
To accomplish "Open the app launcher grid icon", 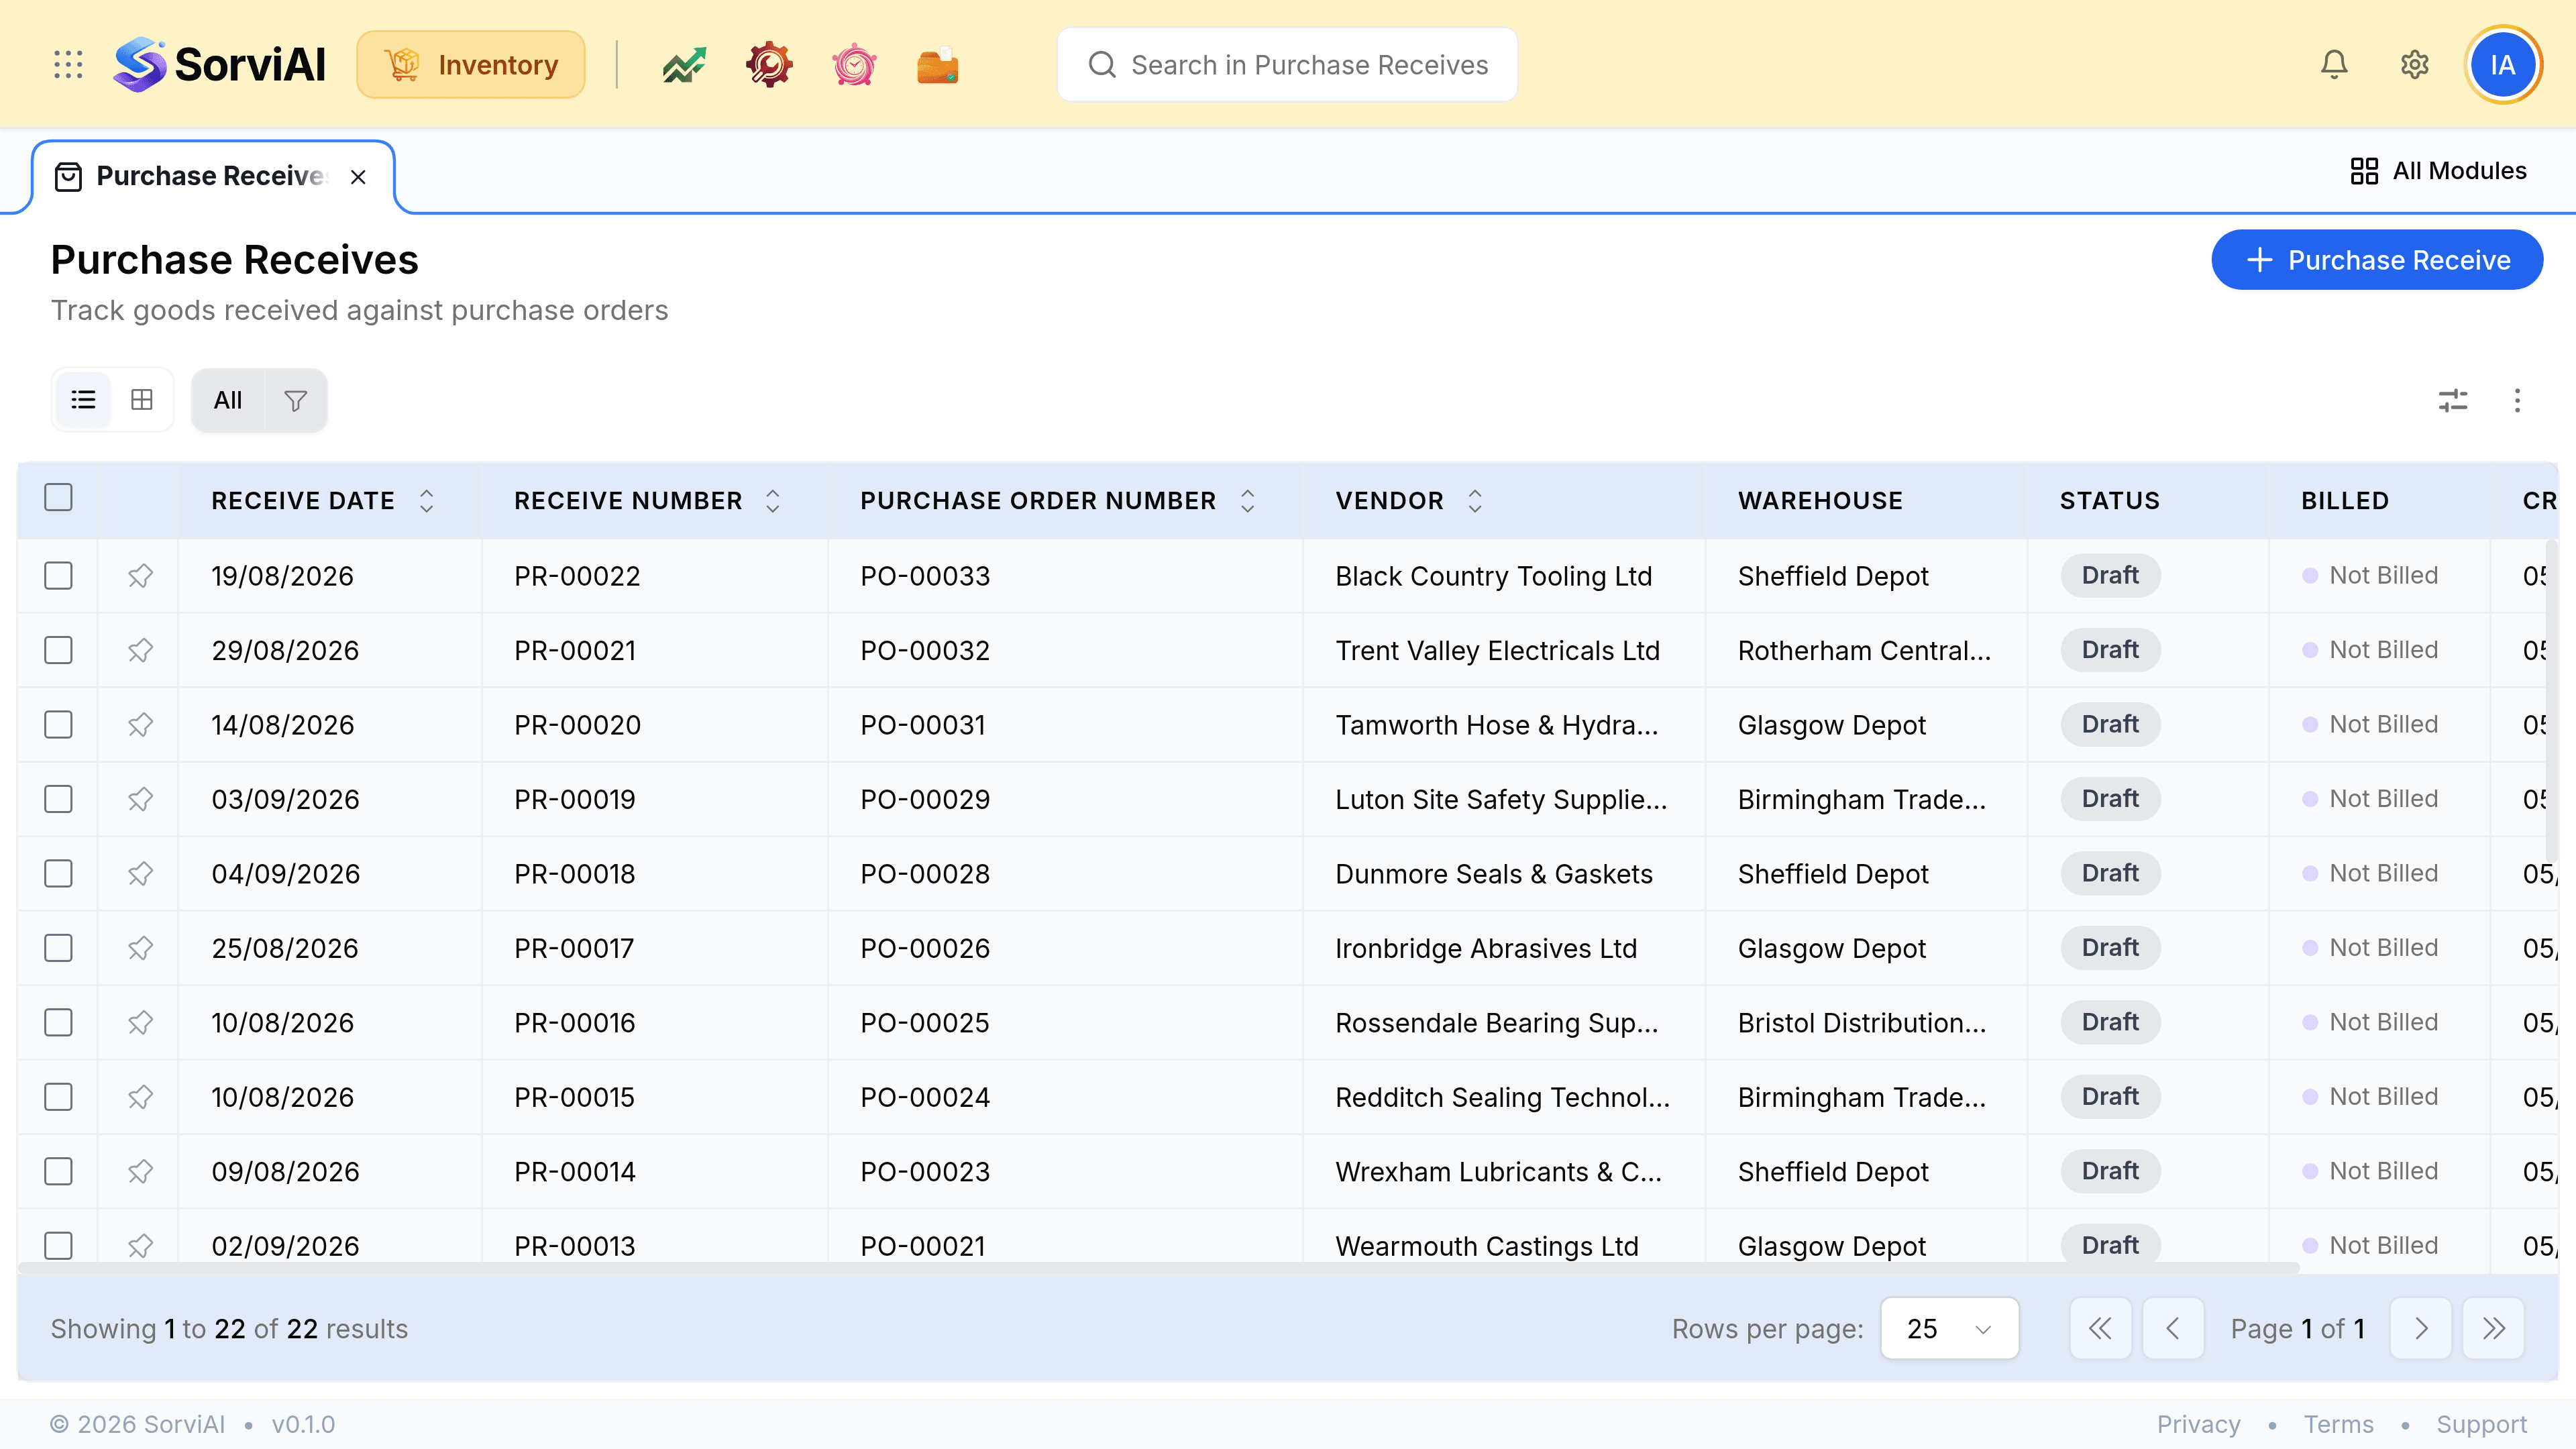I will pyautogui.click(x=68, y=65).
